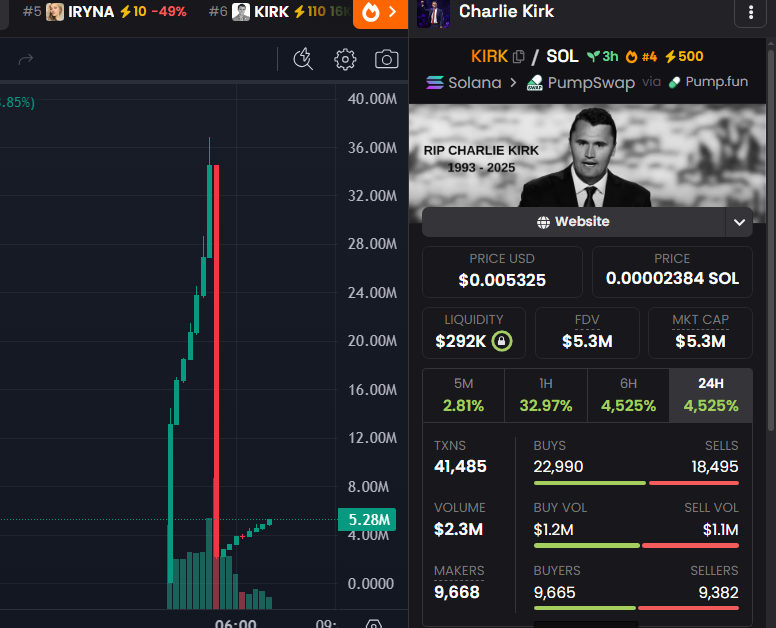The height and width of the screenshot is (628, 776).
Task: Click the MAKERS 9,668 value
Action: 457,592
